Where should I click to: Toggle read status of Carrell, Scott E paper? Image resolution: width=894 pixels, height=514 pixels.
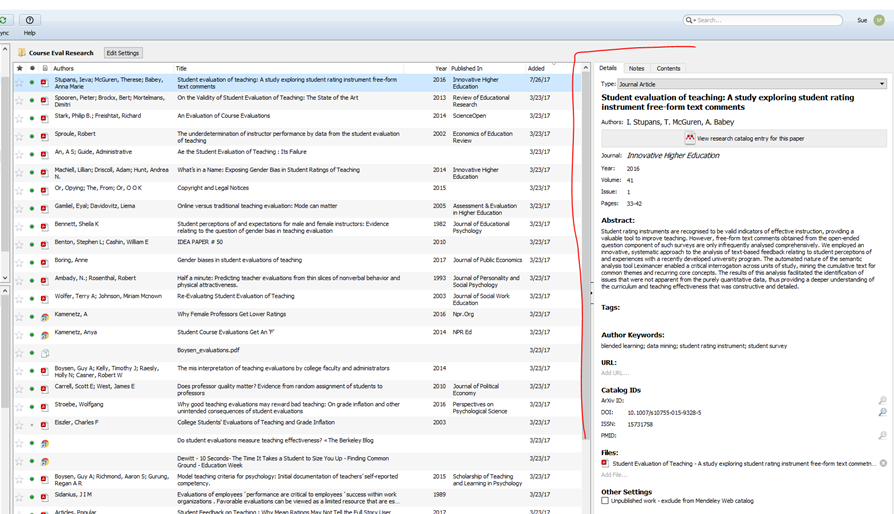click(x=32, y=389)
